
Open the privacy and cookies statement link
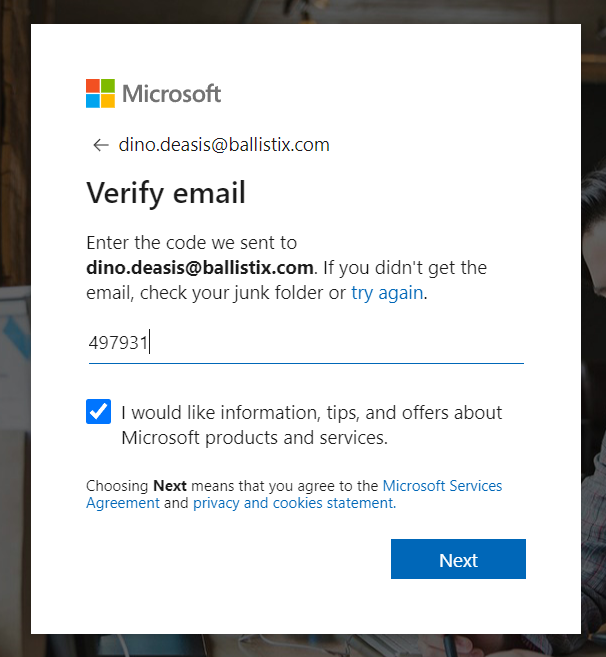point(294,503)
